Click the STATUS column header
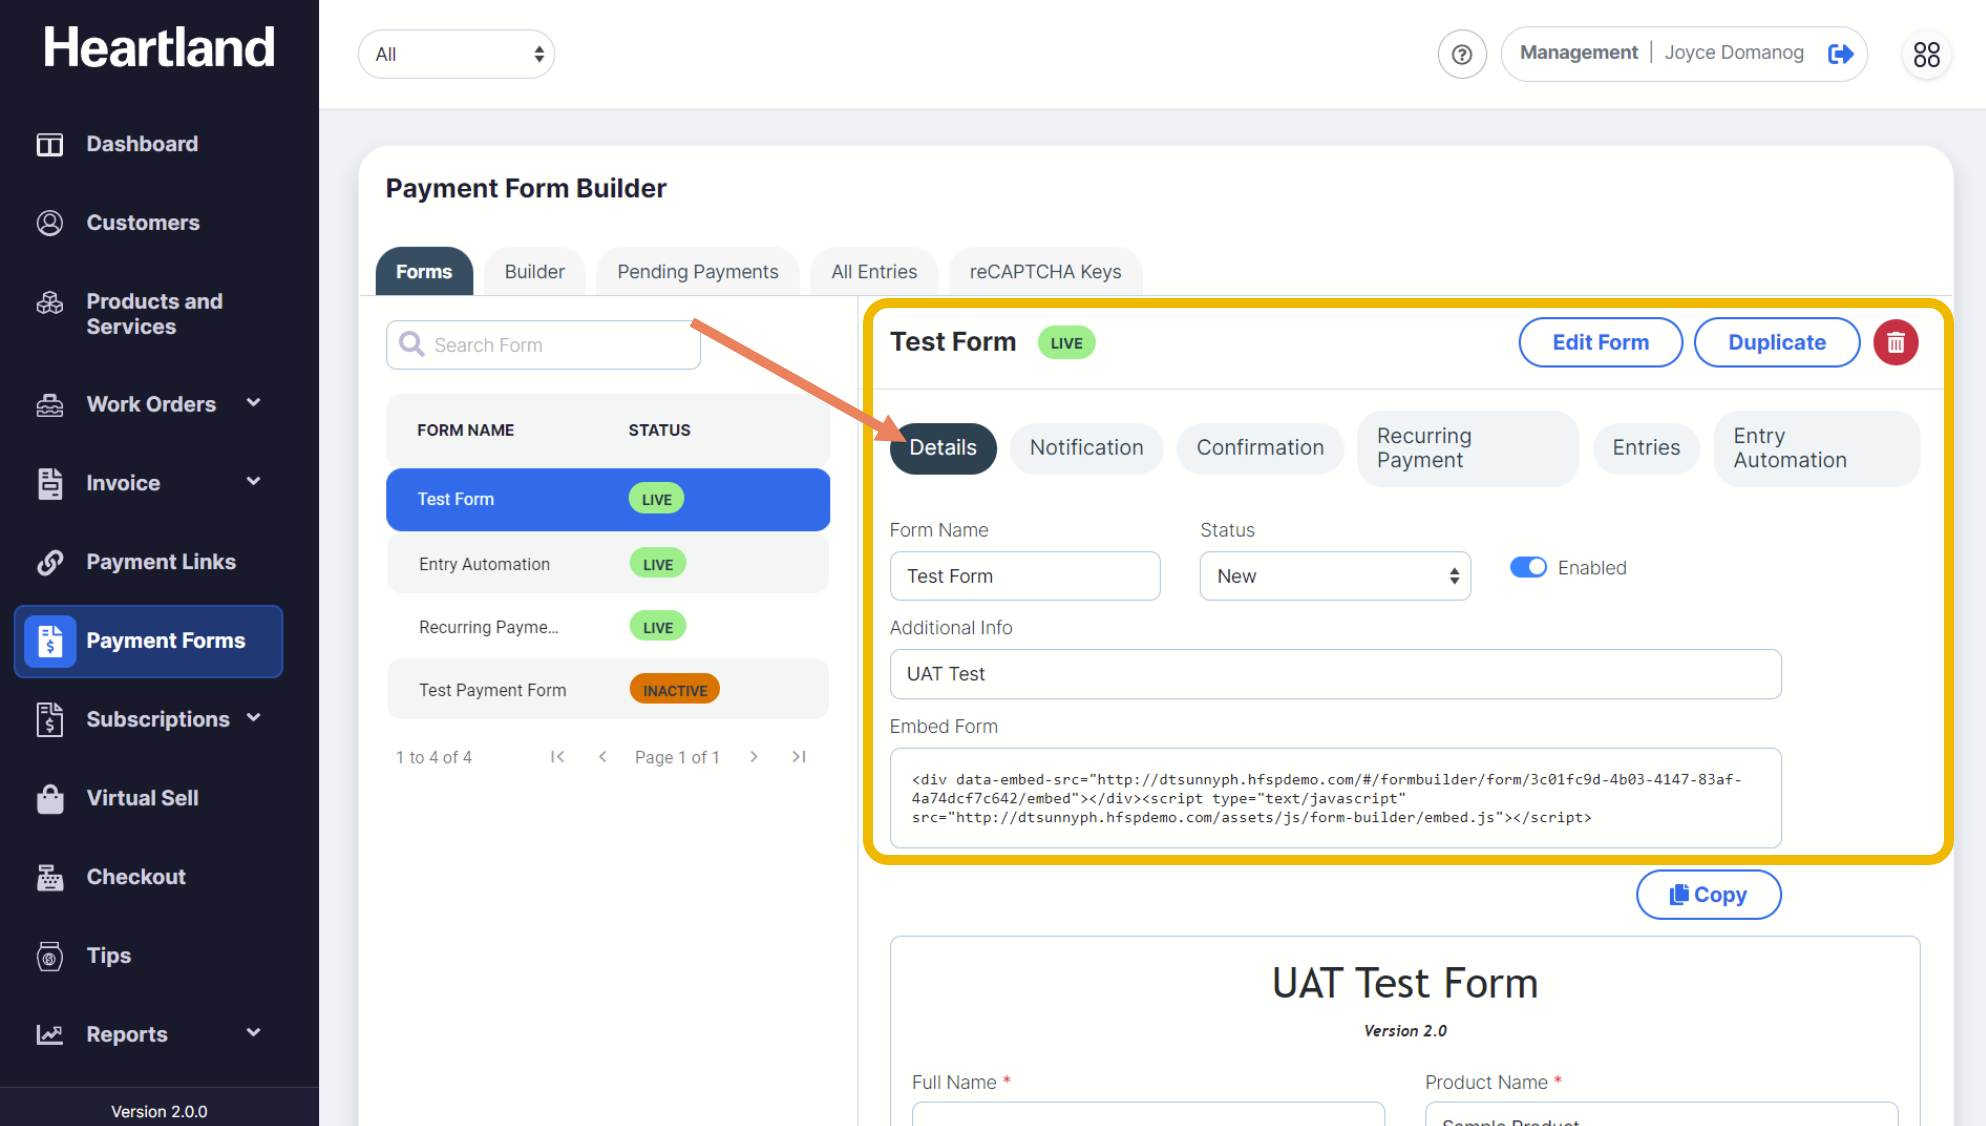1986x1126 pixels. [x=659, y=430]
